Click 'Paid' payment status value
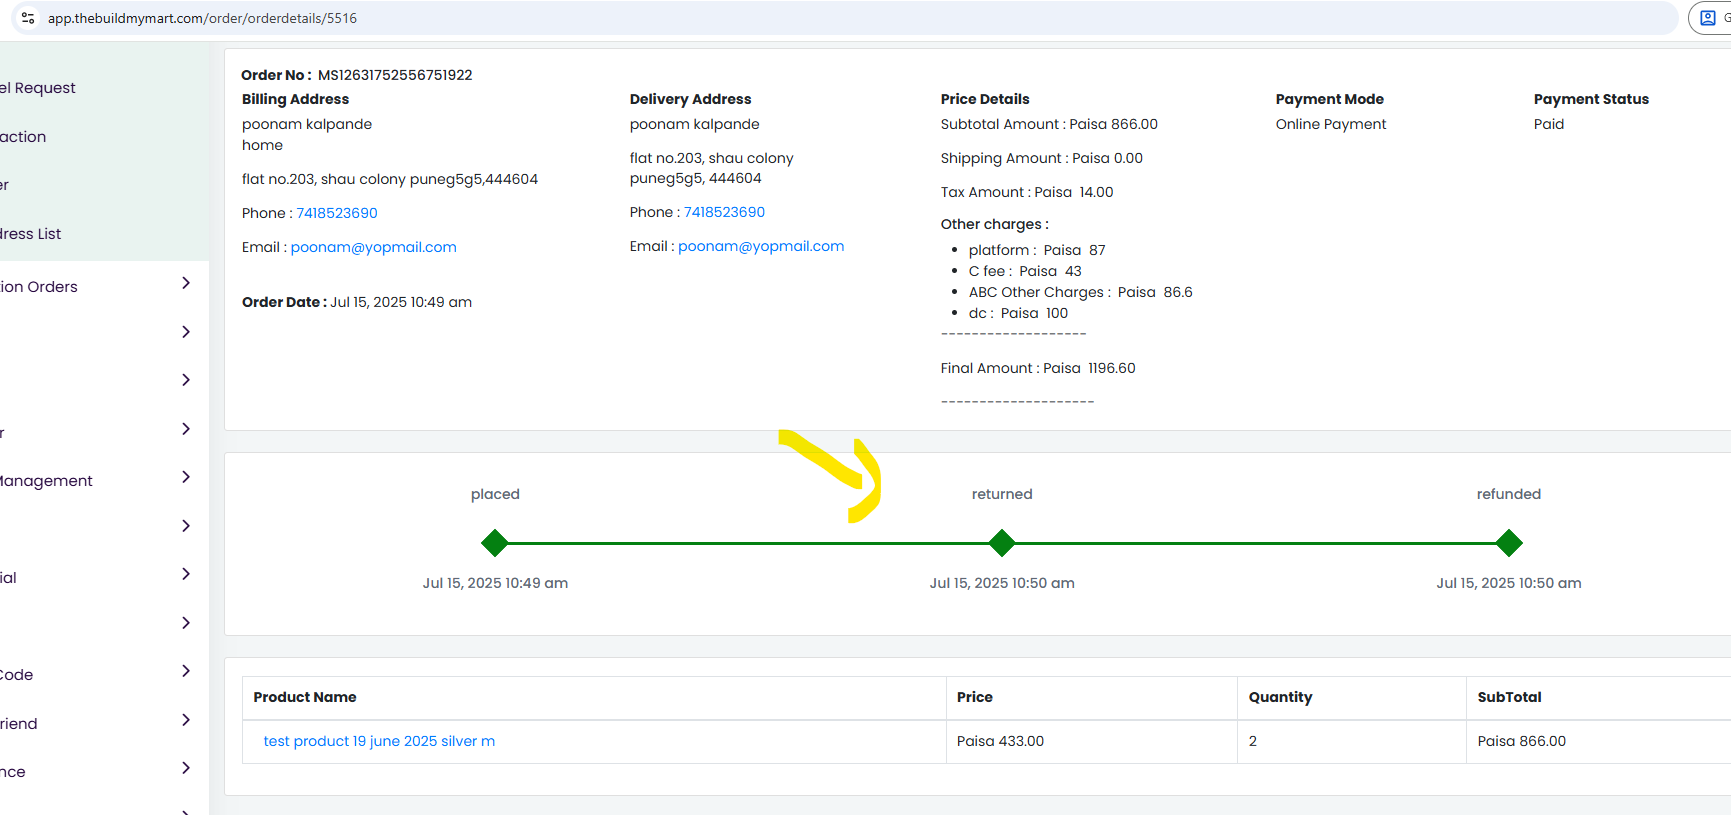This screenshot has height=815, width=1731. 1549,124
